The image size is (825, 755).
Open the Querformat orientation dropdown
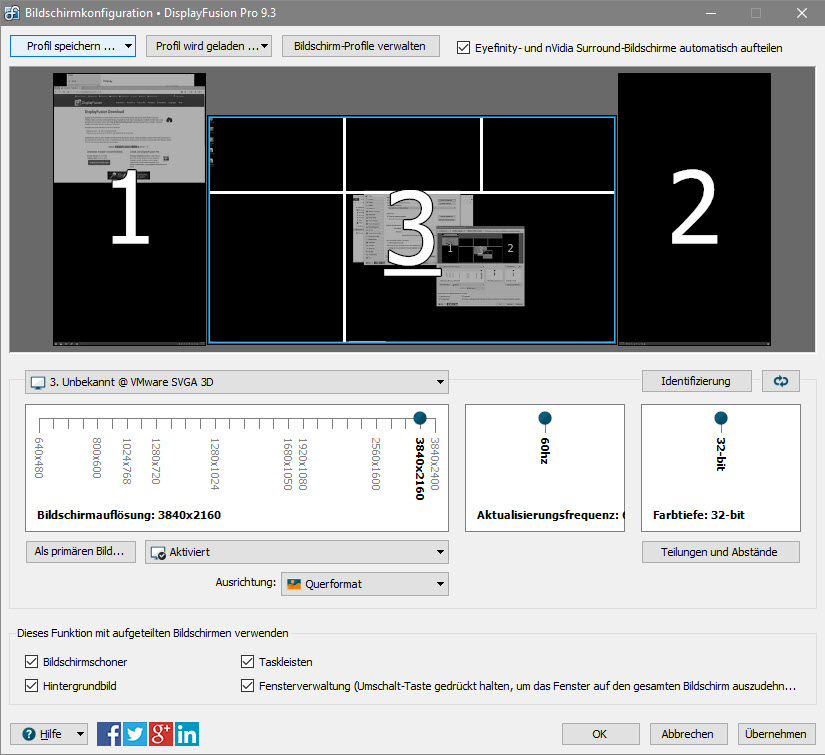[364, 584]
